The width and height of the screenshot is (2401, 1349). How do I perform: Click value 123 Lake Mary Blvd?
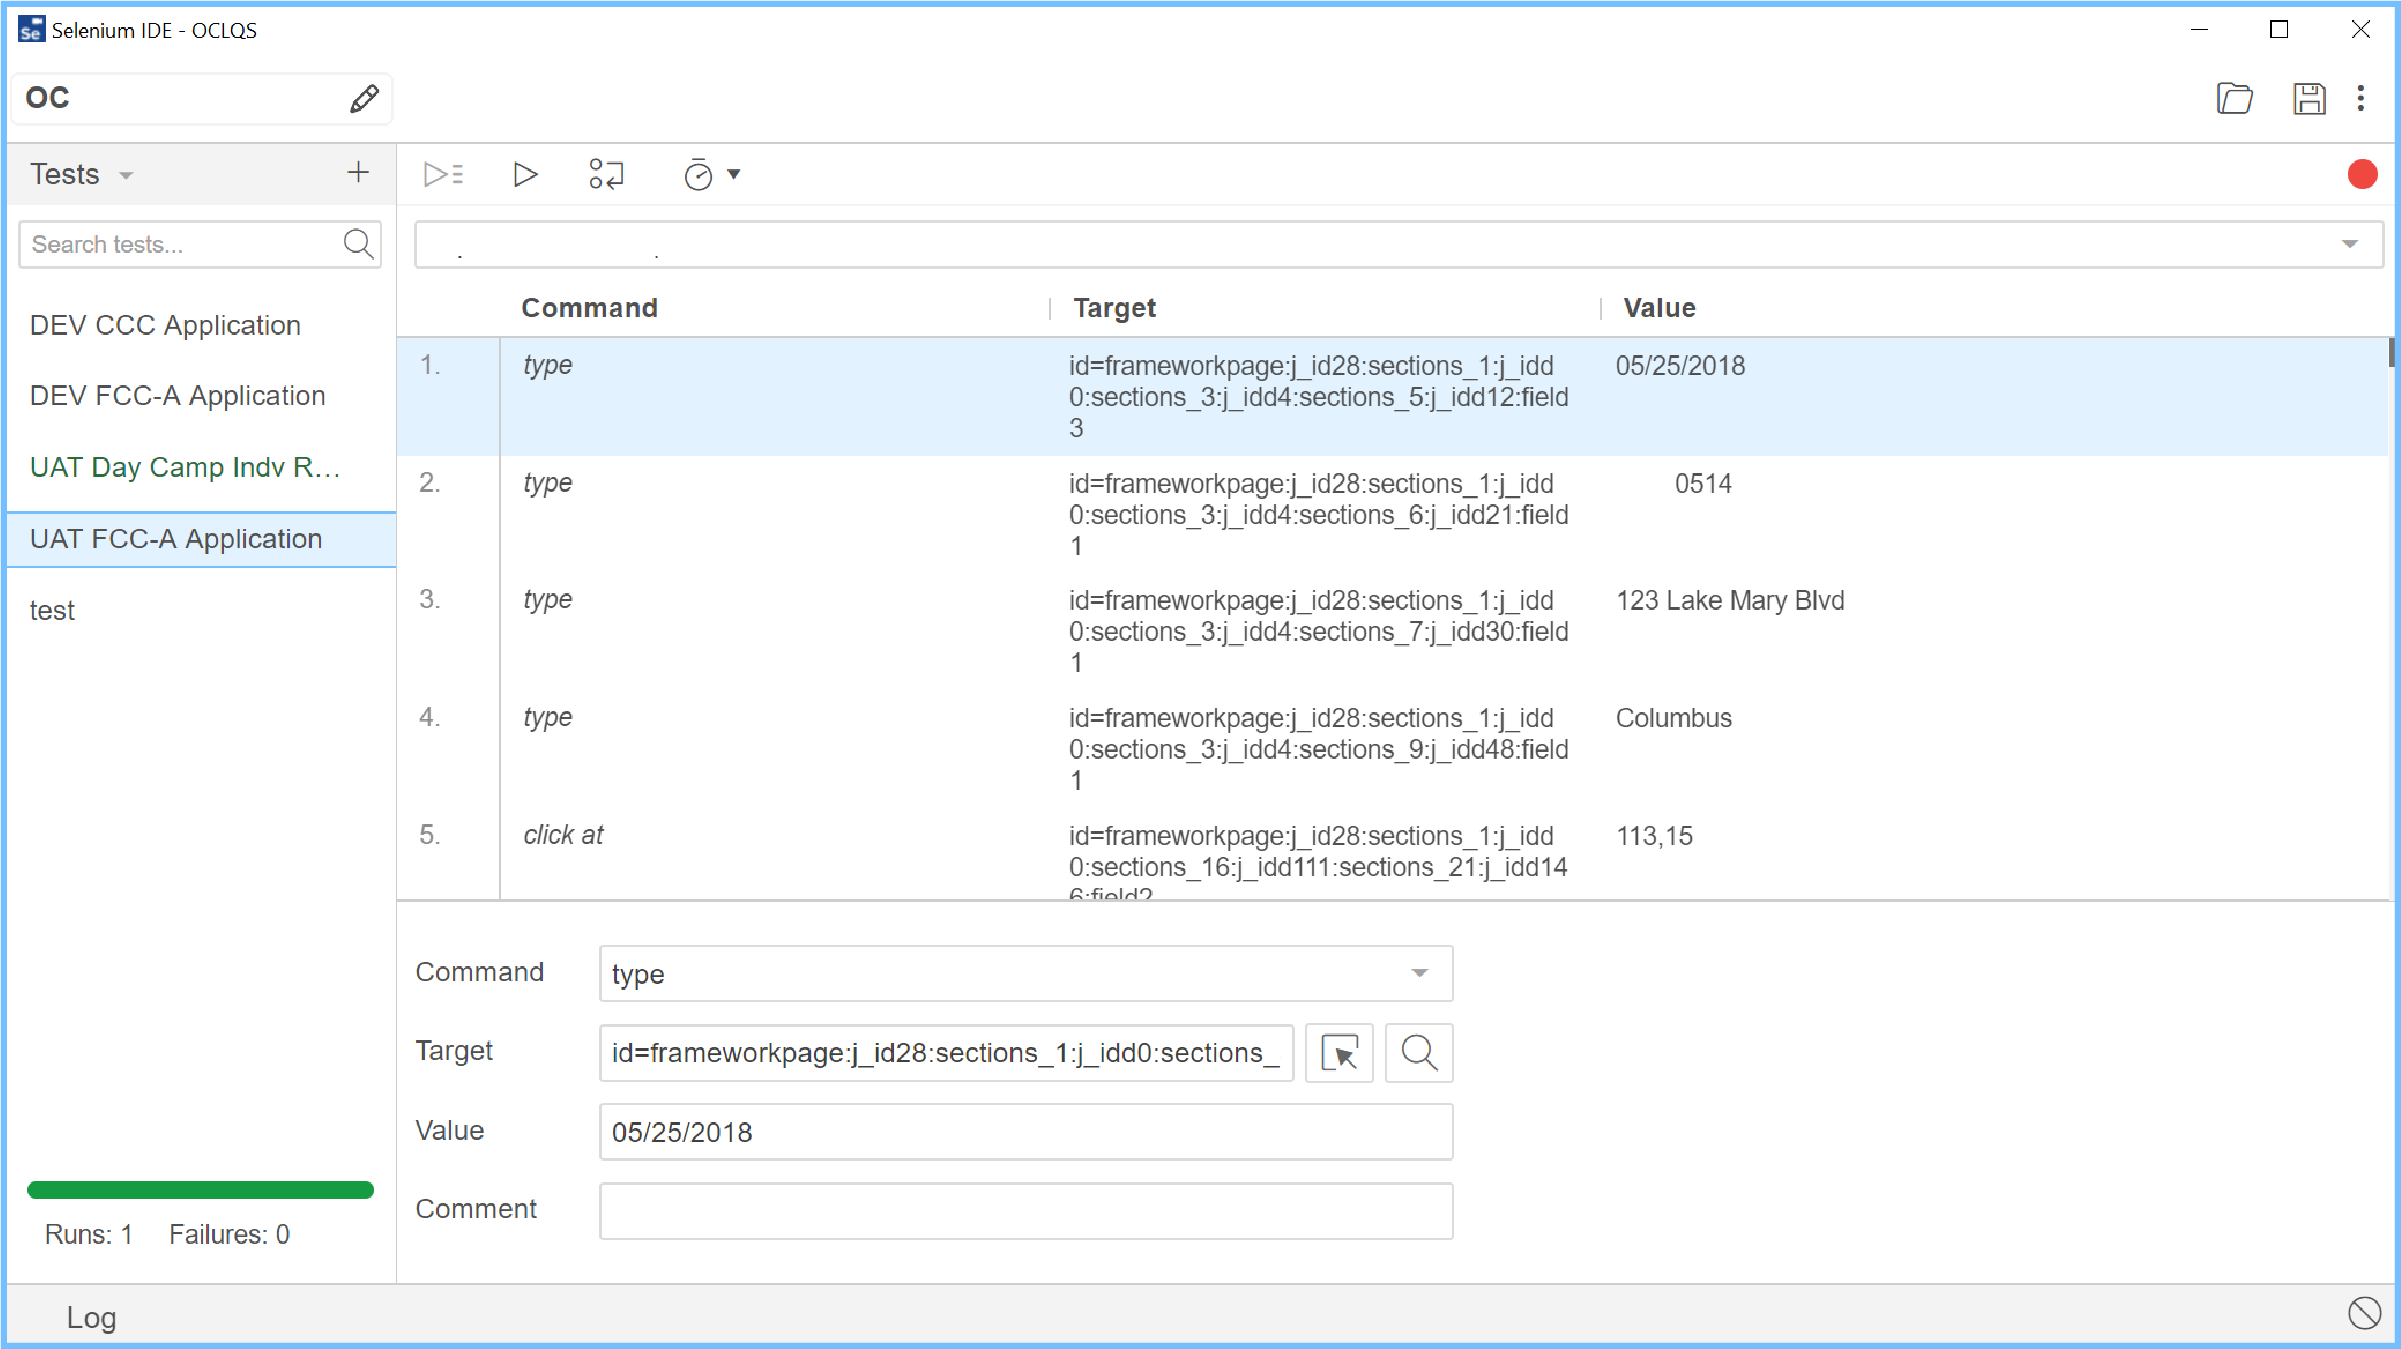click(x=1730, y=600)
